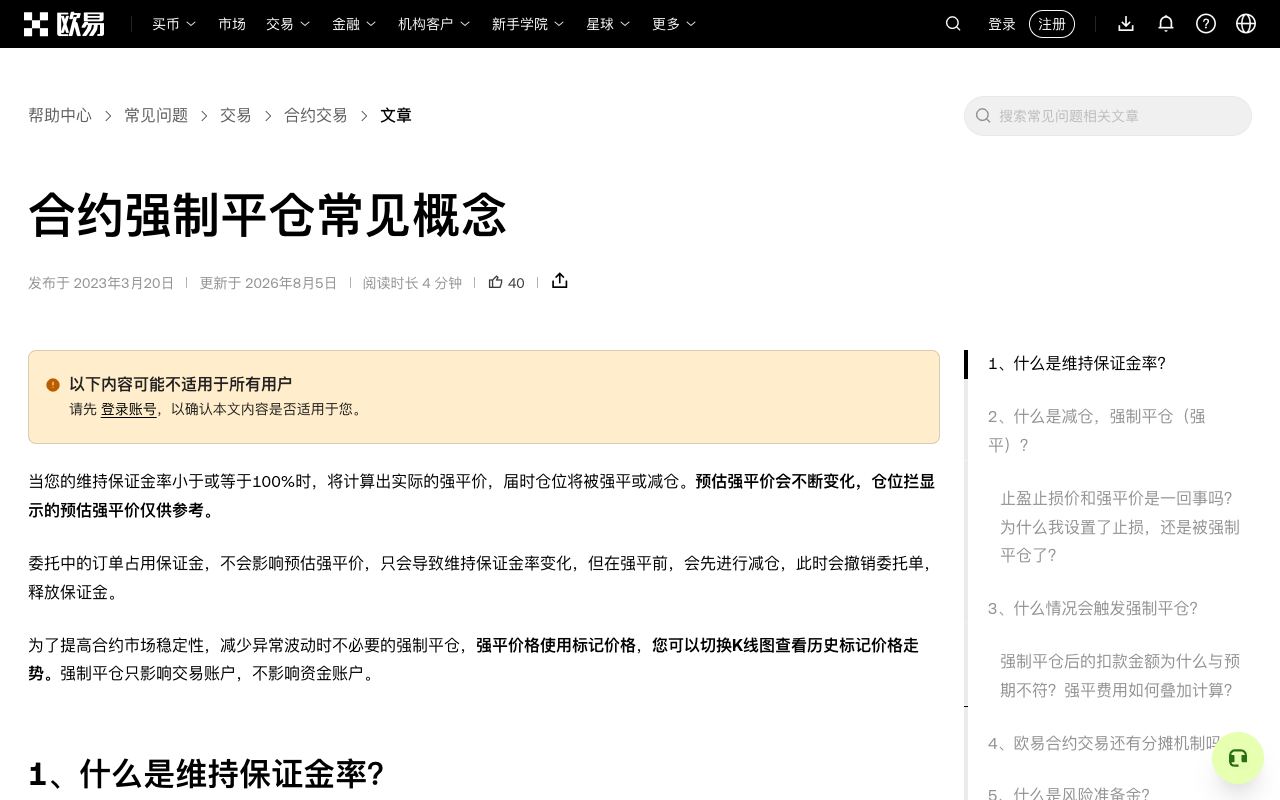Click the article title 合约强制平仓常见概念
This screenshot has height=800, width=1280.
[x=268, y=215]
